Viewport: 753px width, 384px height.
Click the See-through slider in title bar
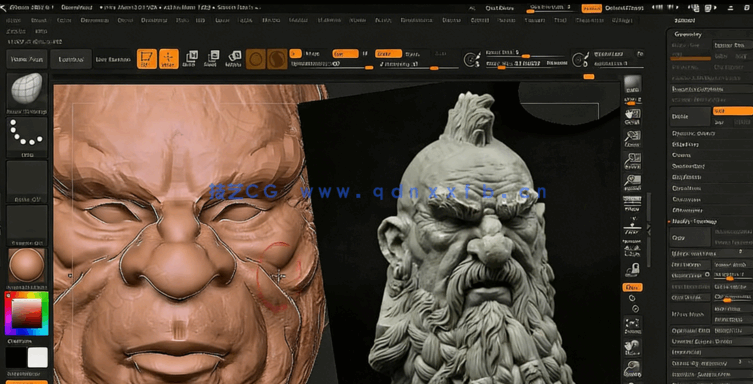click(550, 8)
